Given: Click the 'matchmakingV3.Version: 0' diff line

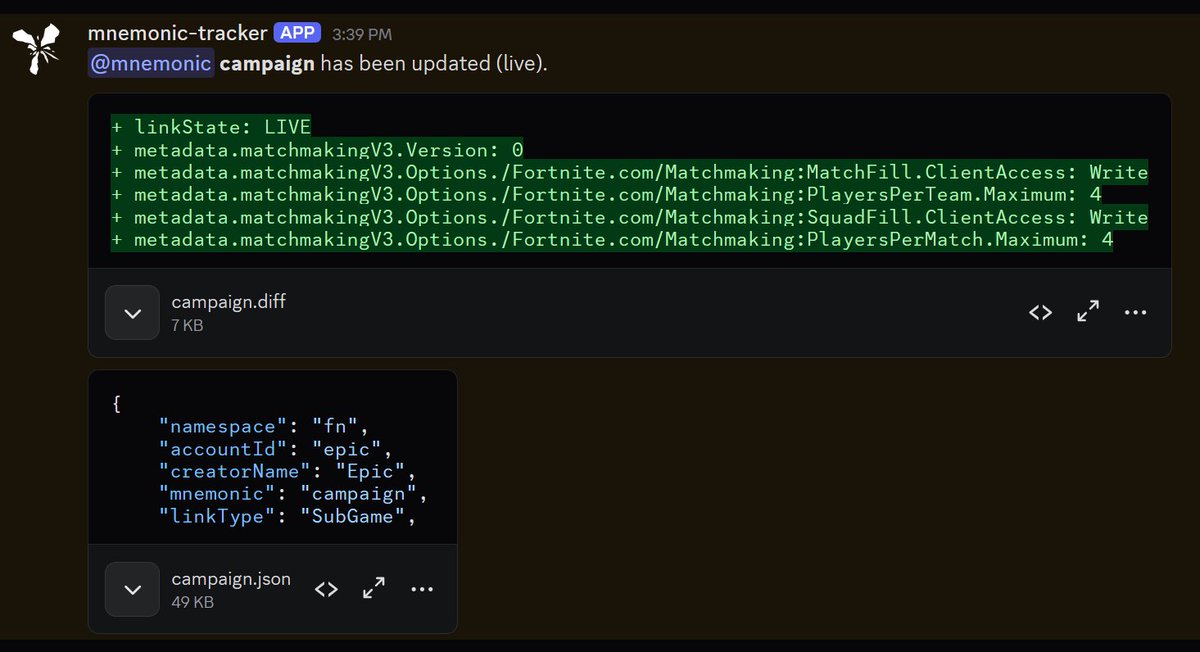Looking at the screenshot, I should 317,150.
